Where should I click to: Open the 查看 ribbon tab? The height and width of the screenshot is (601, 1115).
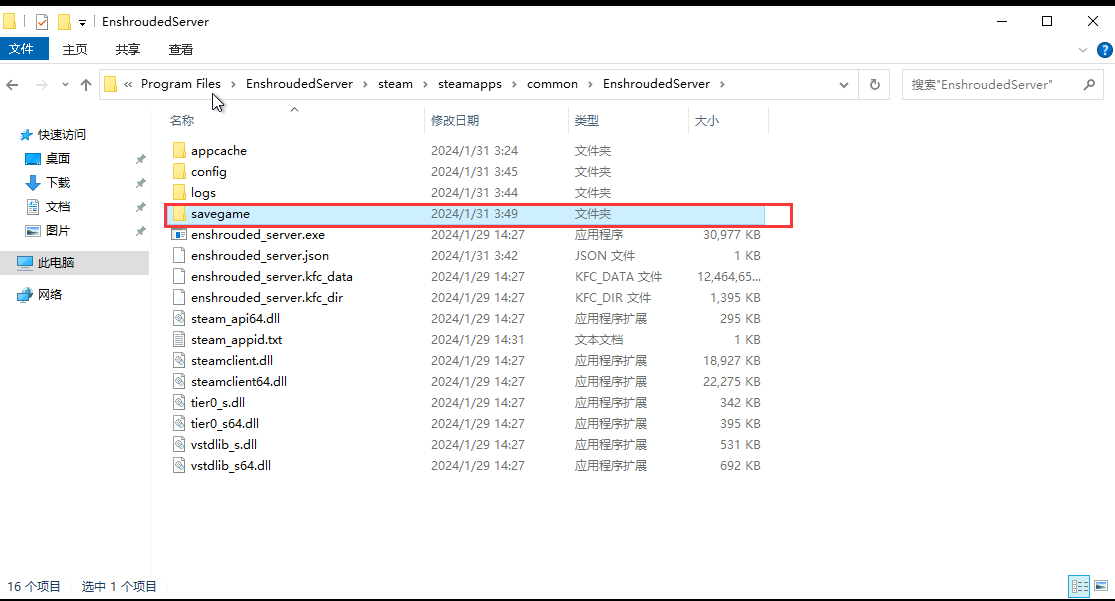tap(181, 49)
